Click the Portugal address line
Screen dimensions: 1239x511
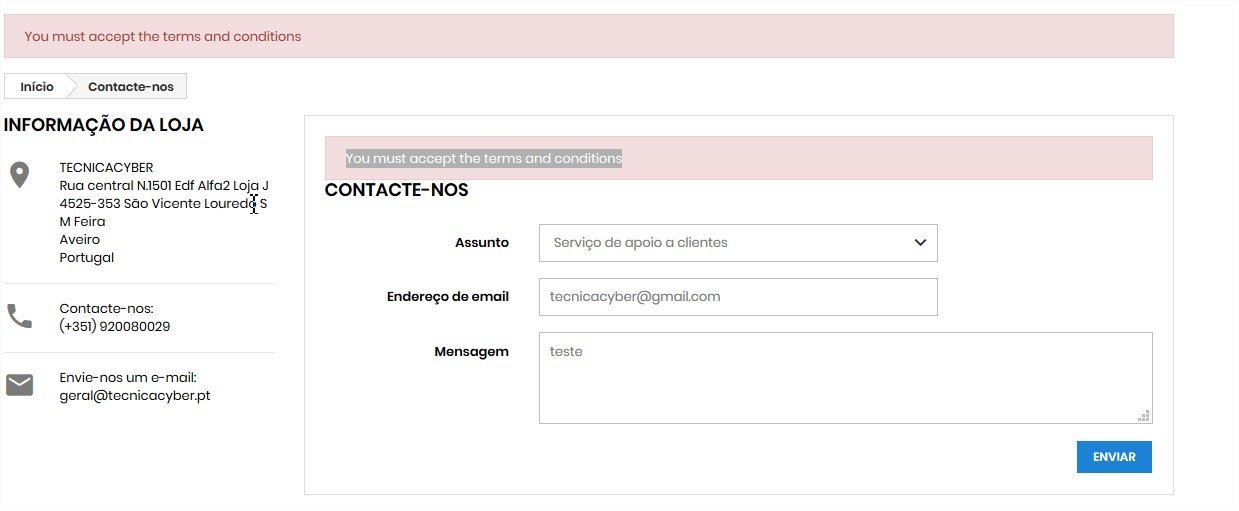tap(87, 257)
